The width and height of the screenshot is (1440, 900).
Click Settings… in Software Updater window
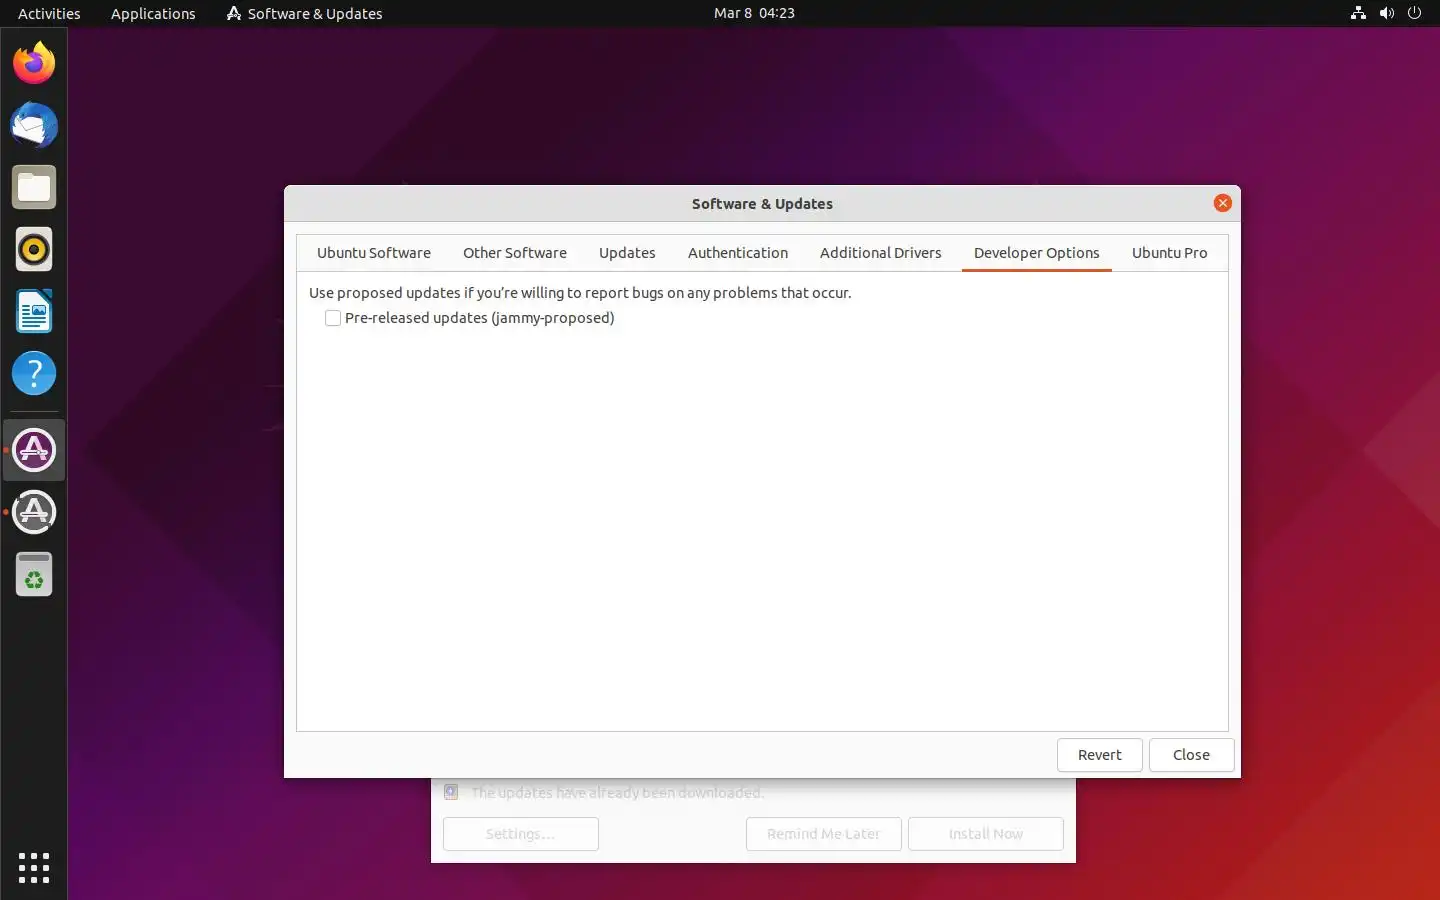(x=520, y=834)
